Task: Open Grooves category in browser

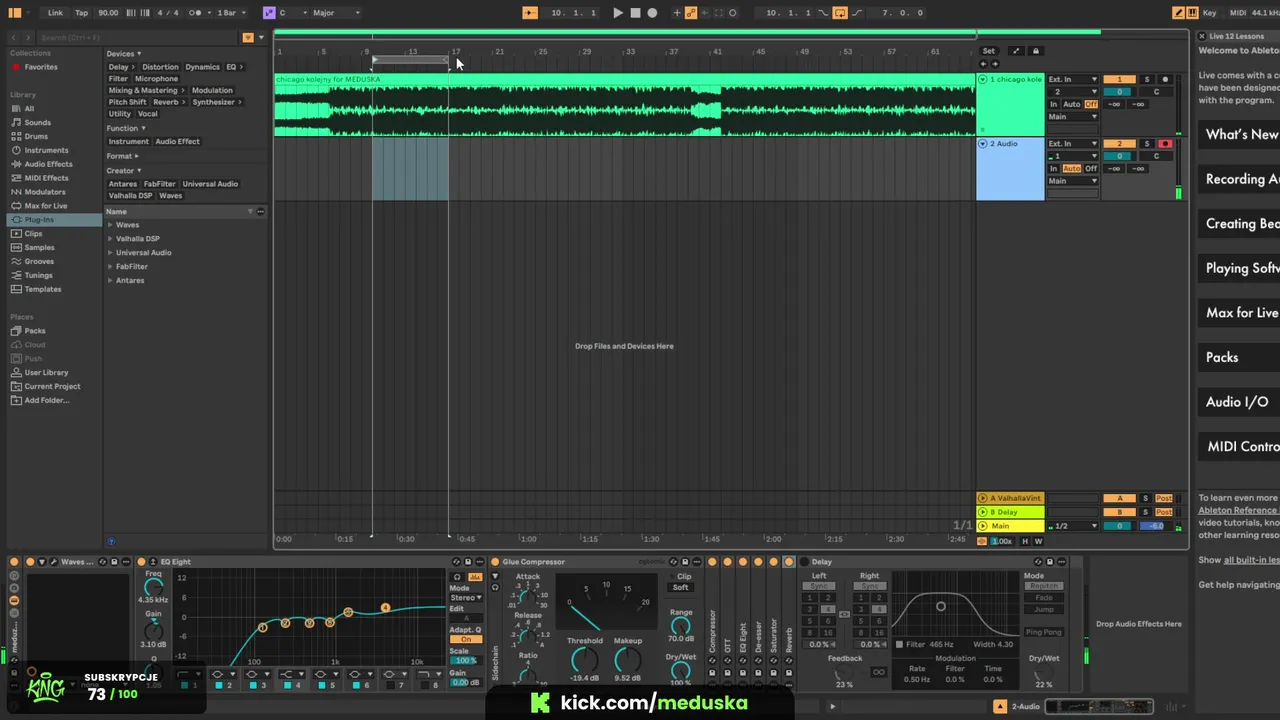Action: [39, 261]
